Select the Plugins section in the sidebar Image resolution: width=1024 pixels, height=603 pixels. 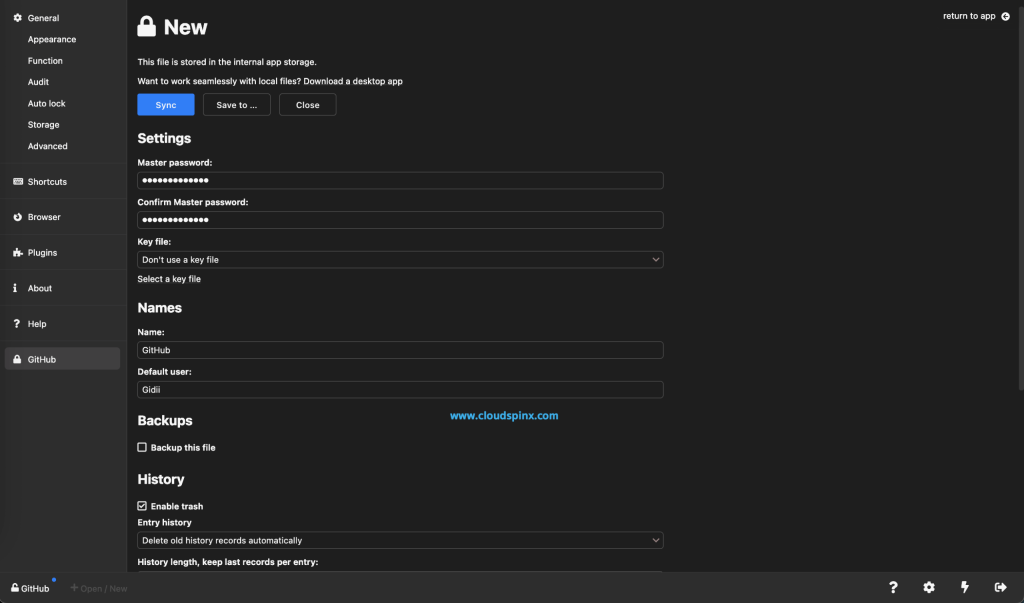42,252
